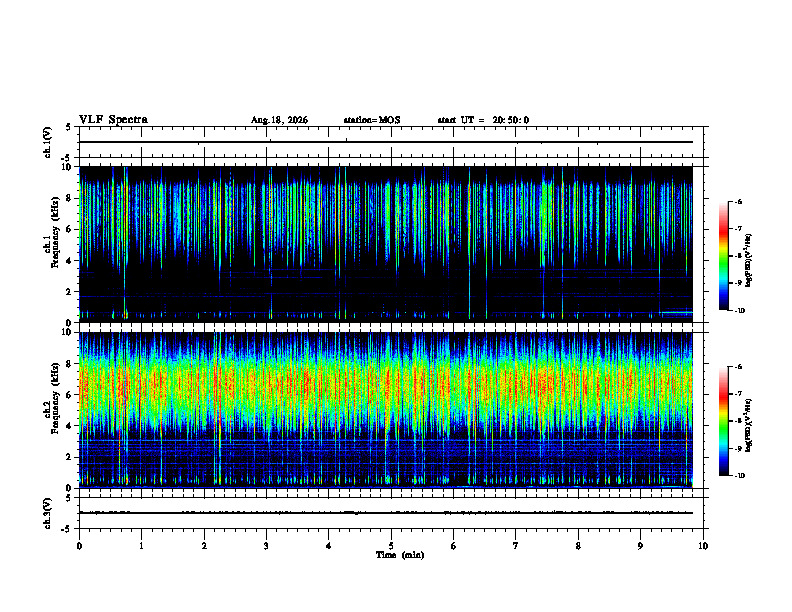Click the ch.3 voltage waveform strip

[x=391, y=513]
